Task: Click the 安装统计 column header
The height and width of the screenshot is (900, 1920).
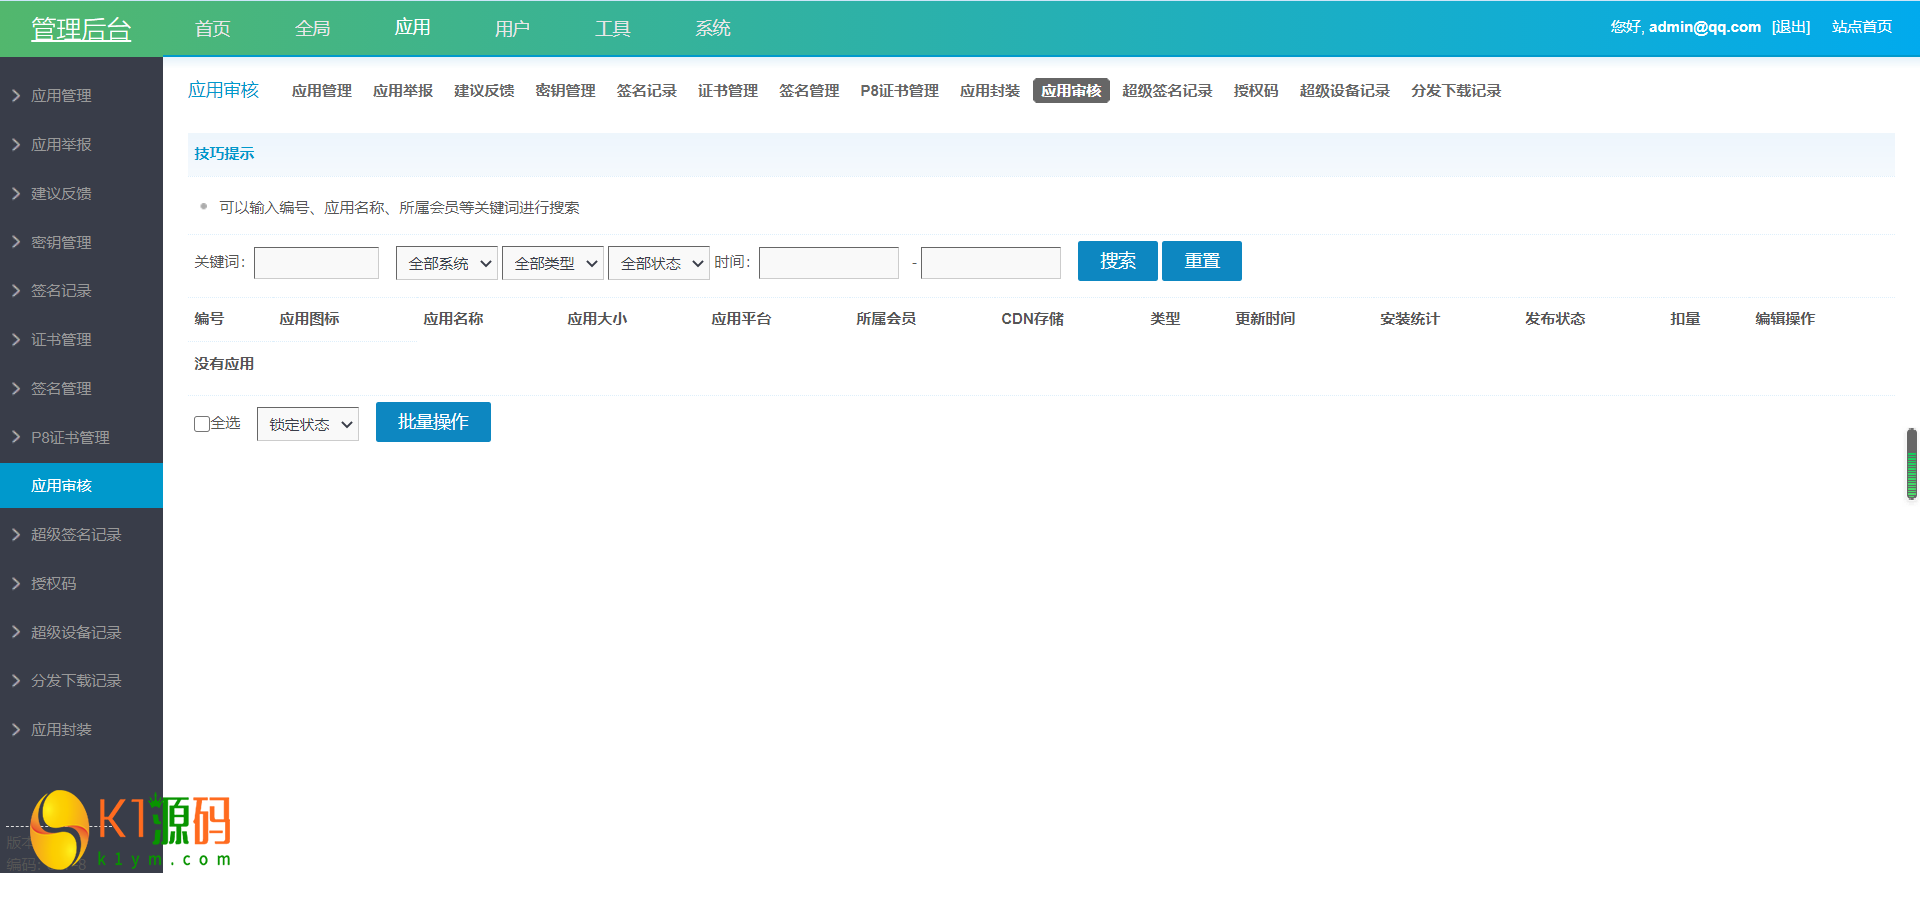Action: (x=1410, y=319)
